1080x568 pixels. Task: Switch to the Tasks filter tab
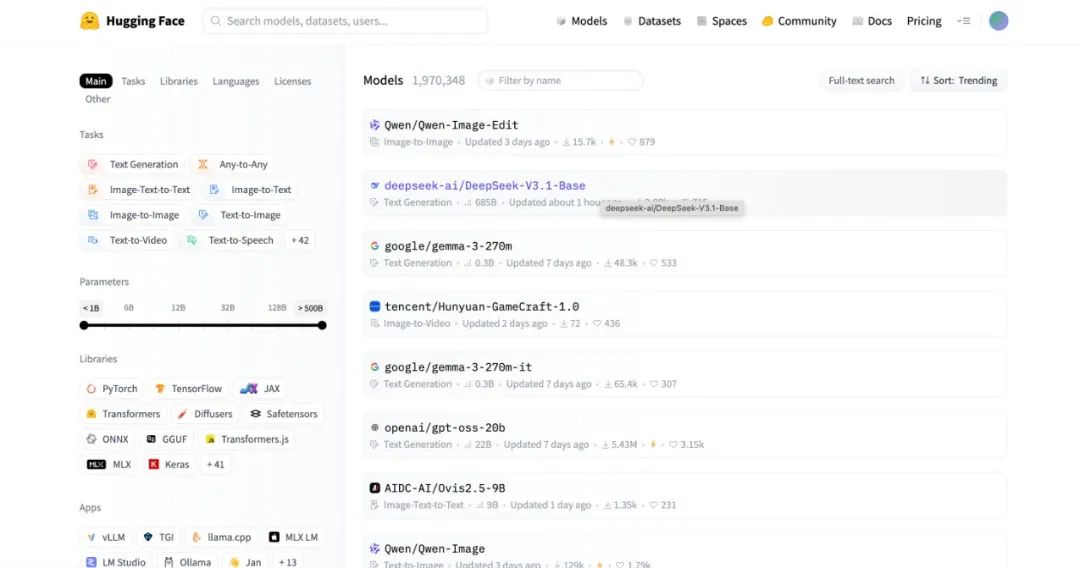pos(133,81)
